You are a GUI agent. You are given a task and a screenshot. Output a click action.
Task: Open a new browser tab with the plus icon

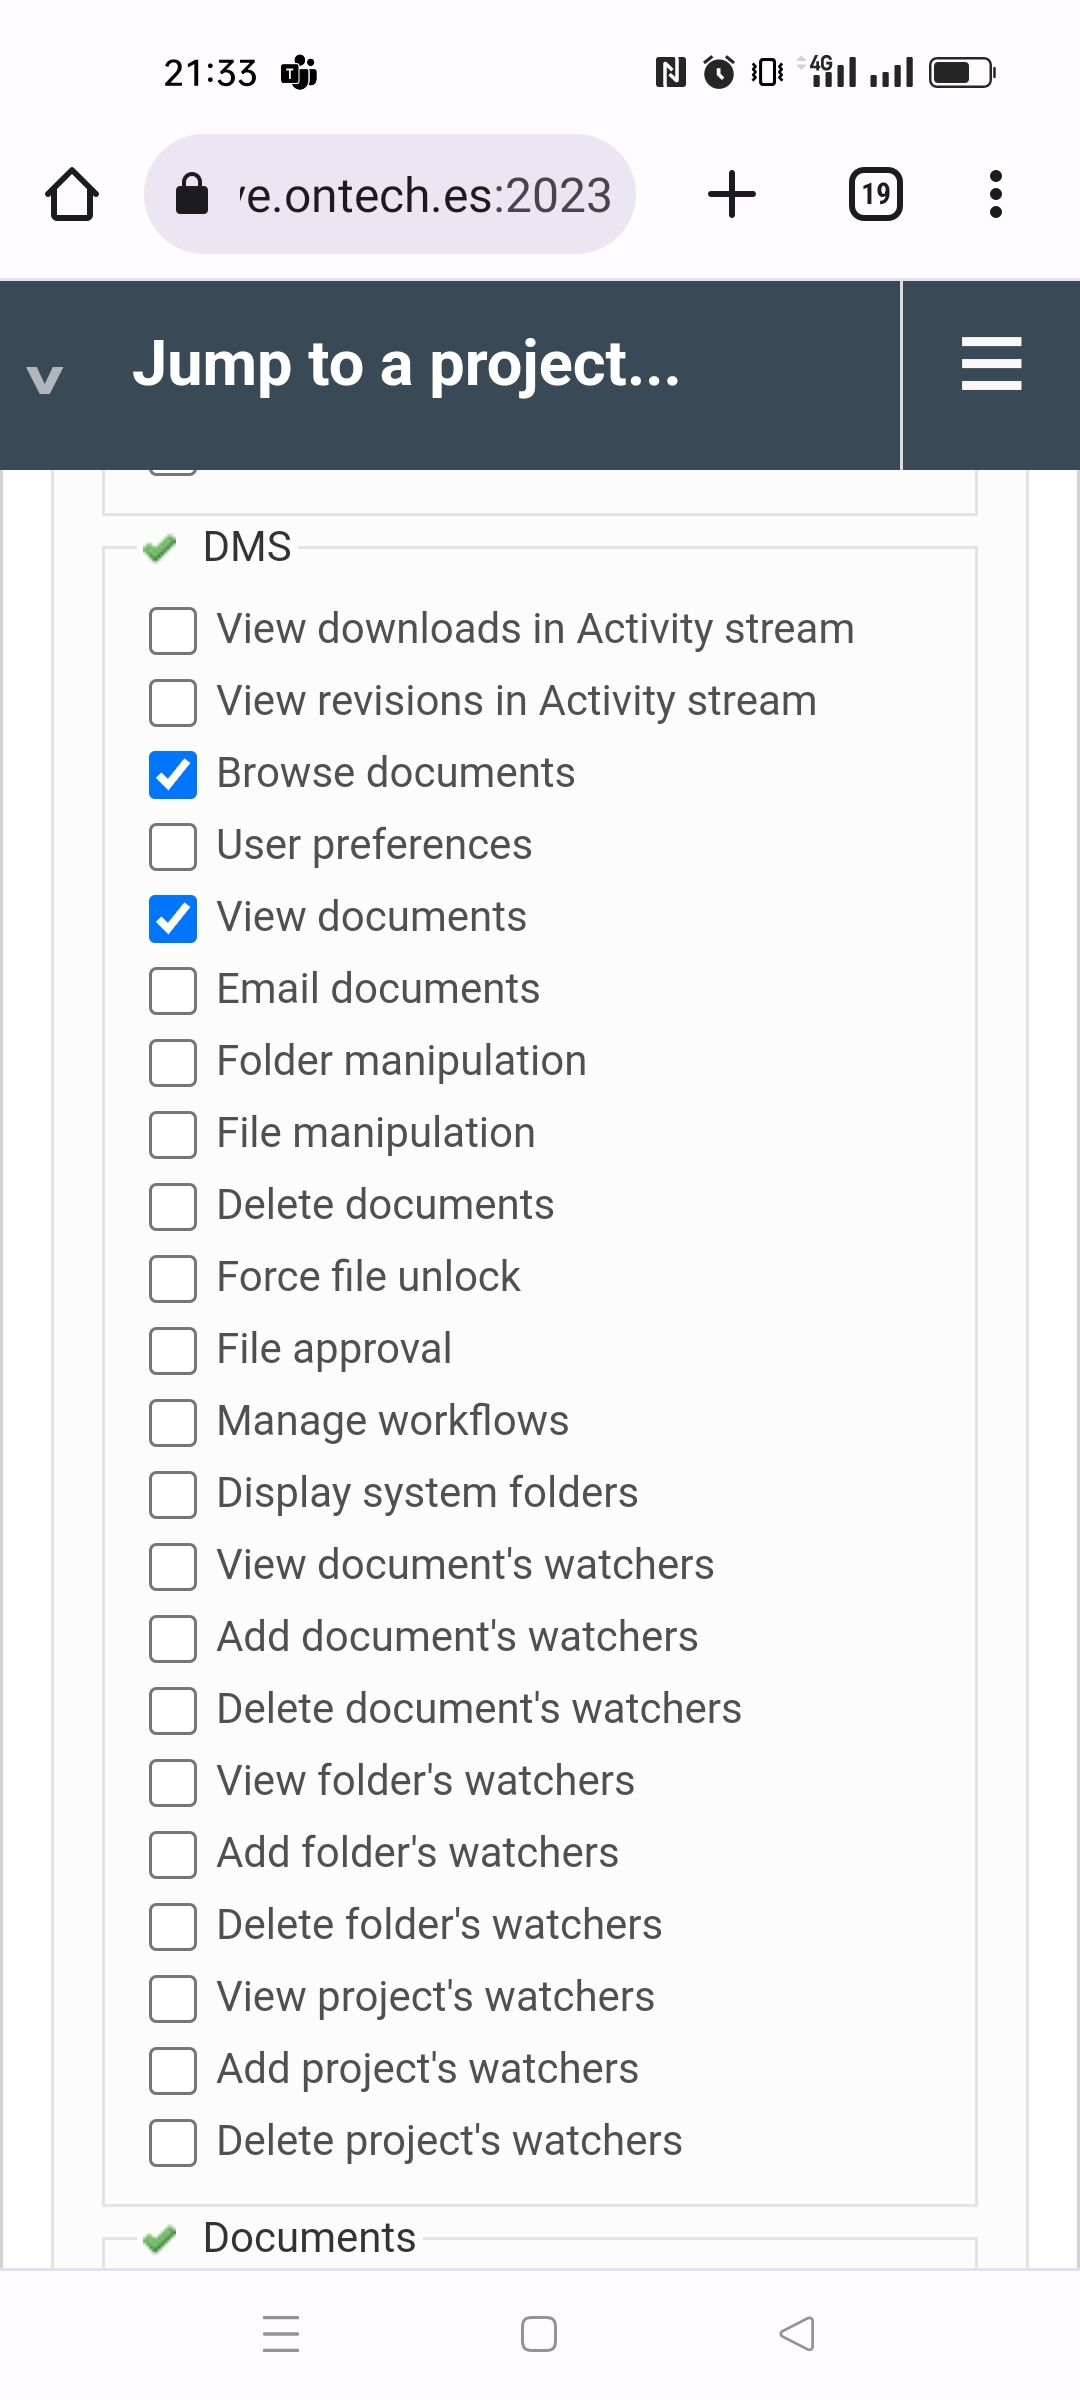[731, 193]
